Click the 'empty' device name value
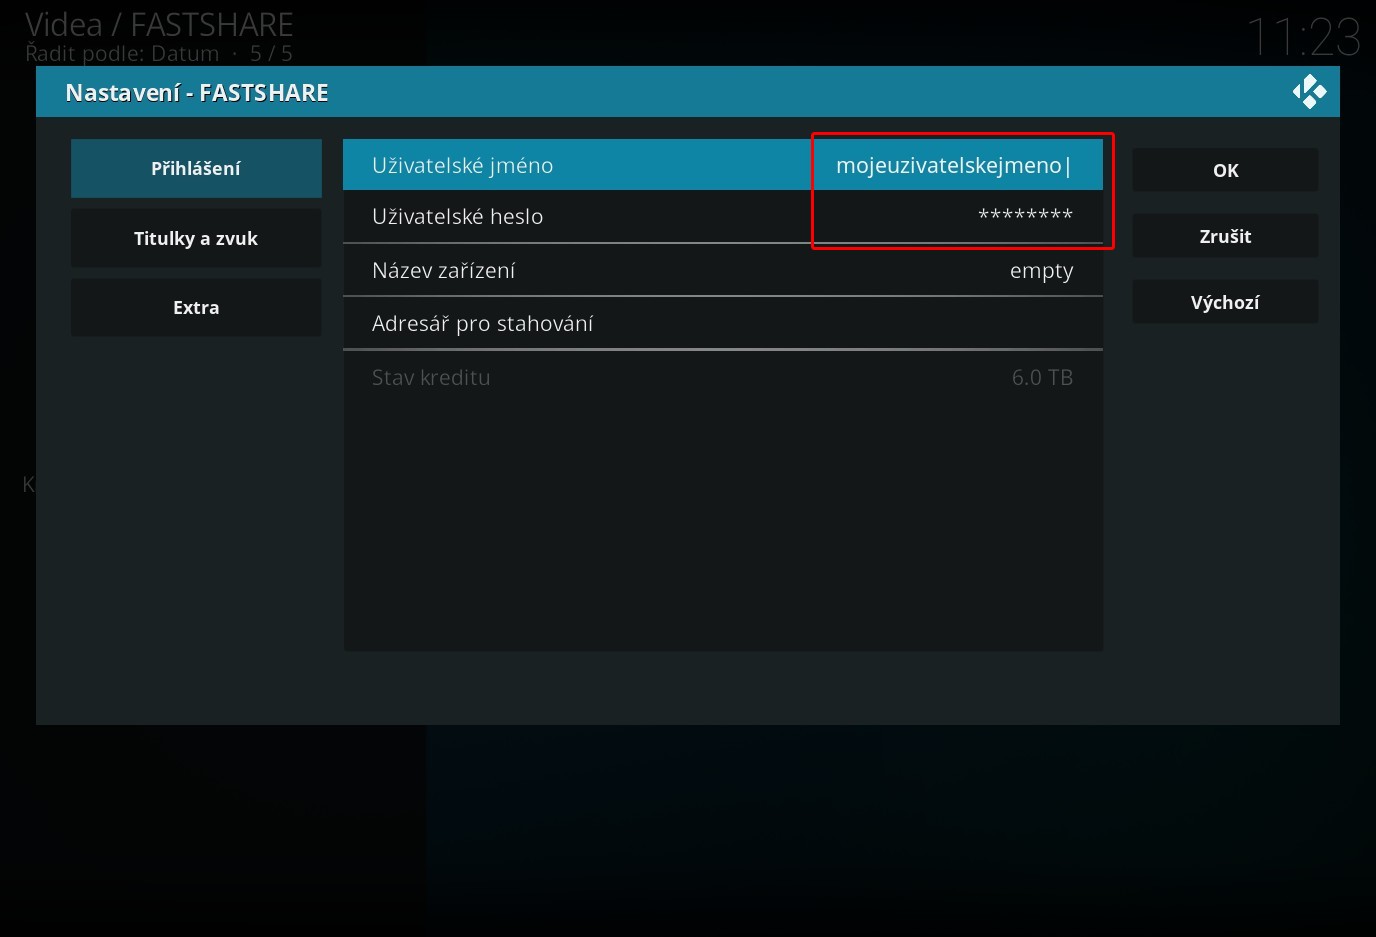This screenshot has height=937, width=1376. 1041,271
